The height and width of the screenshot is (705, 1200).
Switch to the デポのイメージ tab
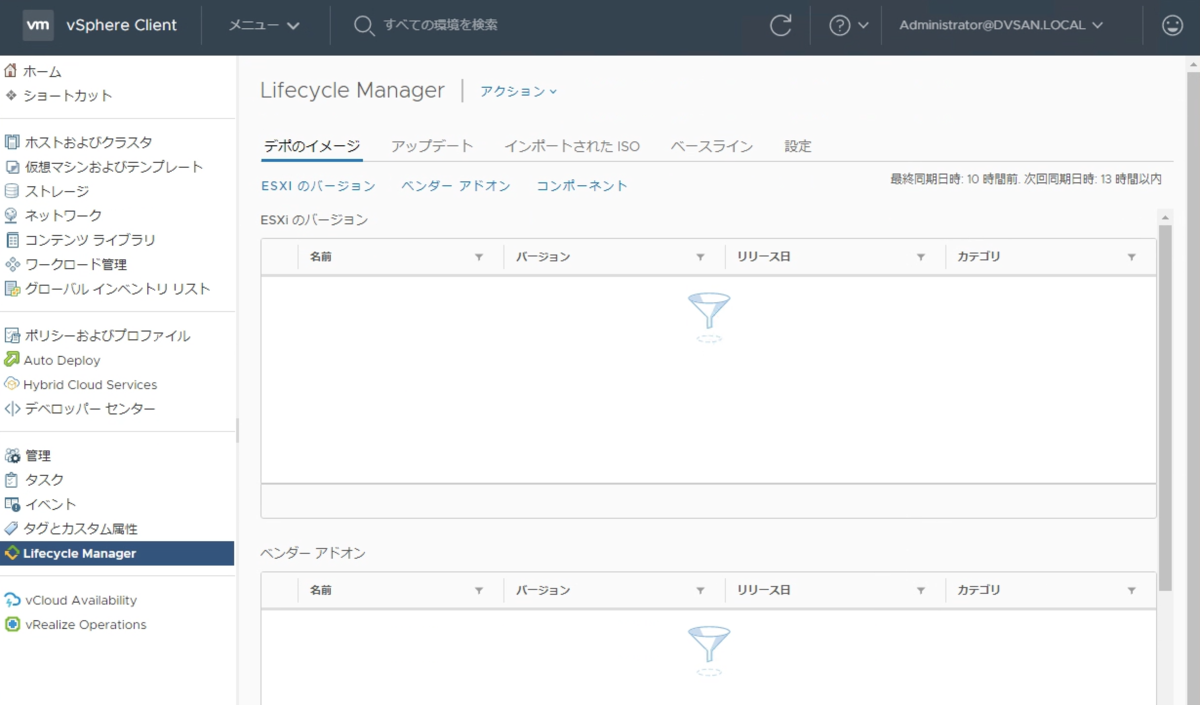(312, 146)
